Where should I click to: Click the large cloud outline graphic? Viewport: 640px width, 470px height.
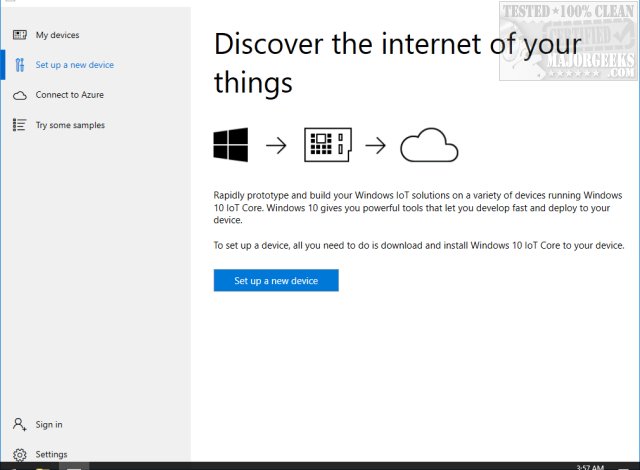point(429,147)
